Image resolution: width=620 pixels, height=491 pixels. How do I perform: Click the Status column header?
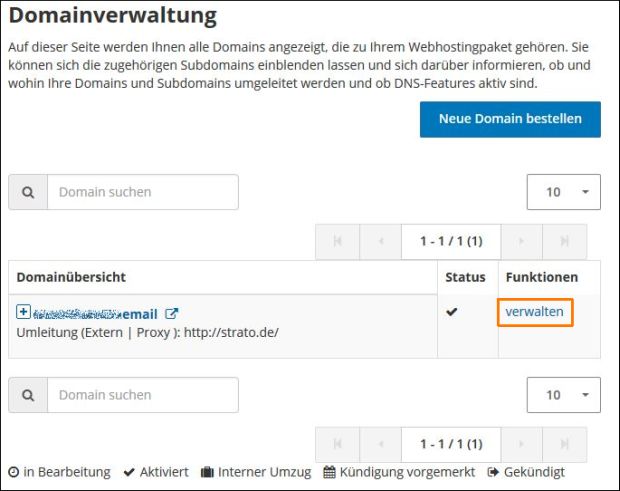(x=465, y=277)
